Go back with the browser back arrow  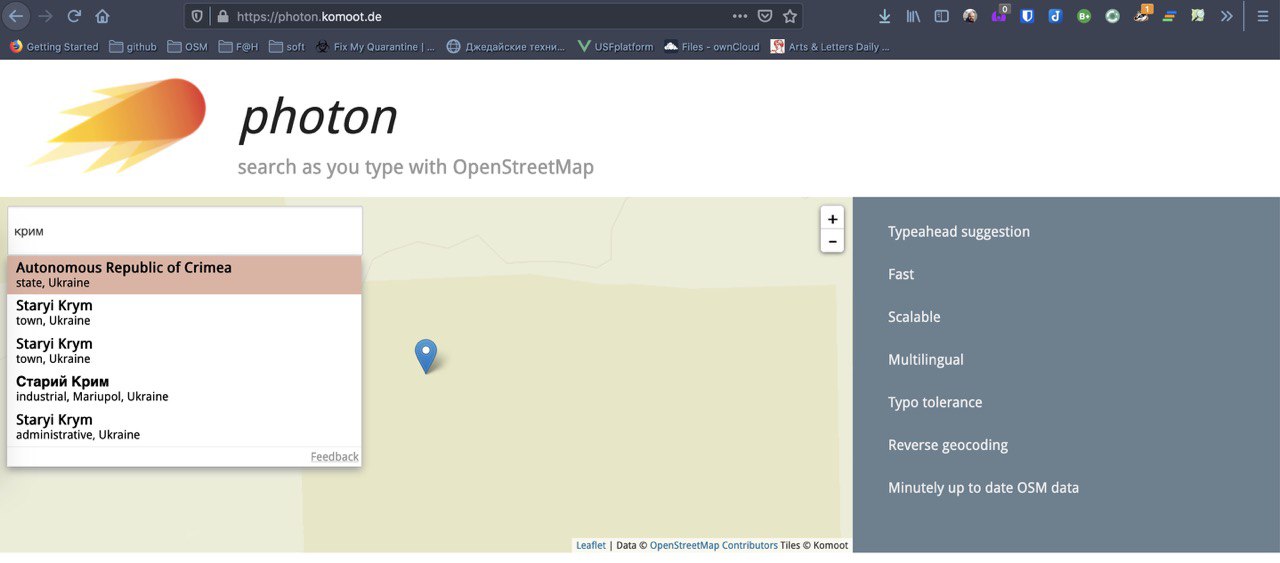tap(16, 16)
